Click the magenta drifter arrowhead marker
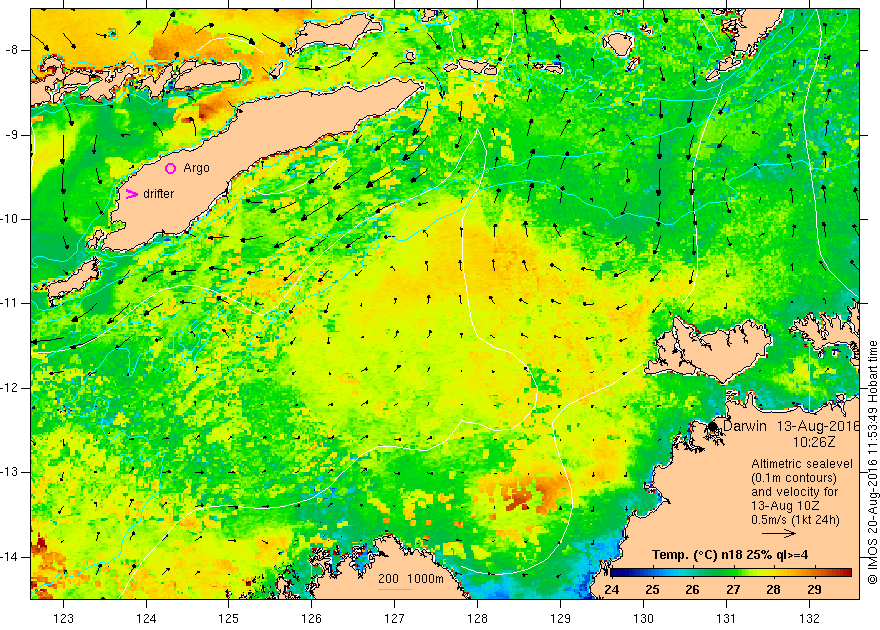The image size is (880, 630). (131, 194)
